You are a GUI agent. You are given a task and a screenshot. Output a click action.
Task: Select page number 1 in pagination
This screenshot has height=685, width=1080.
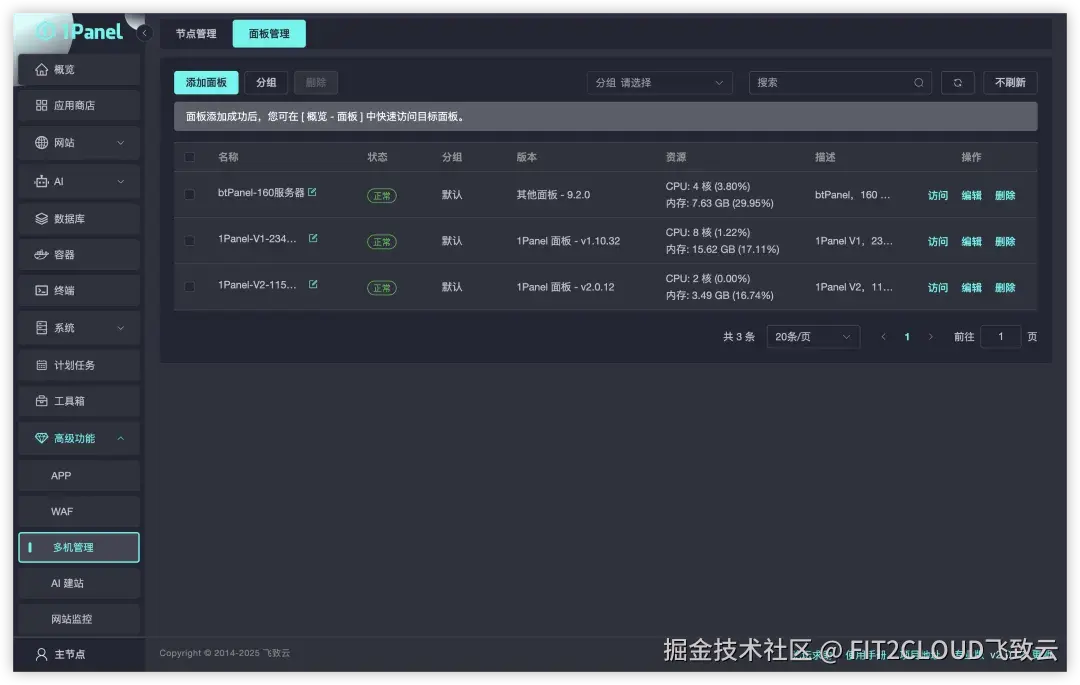907,337
